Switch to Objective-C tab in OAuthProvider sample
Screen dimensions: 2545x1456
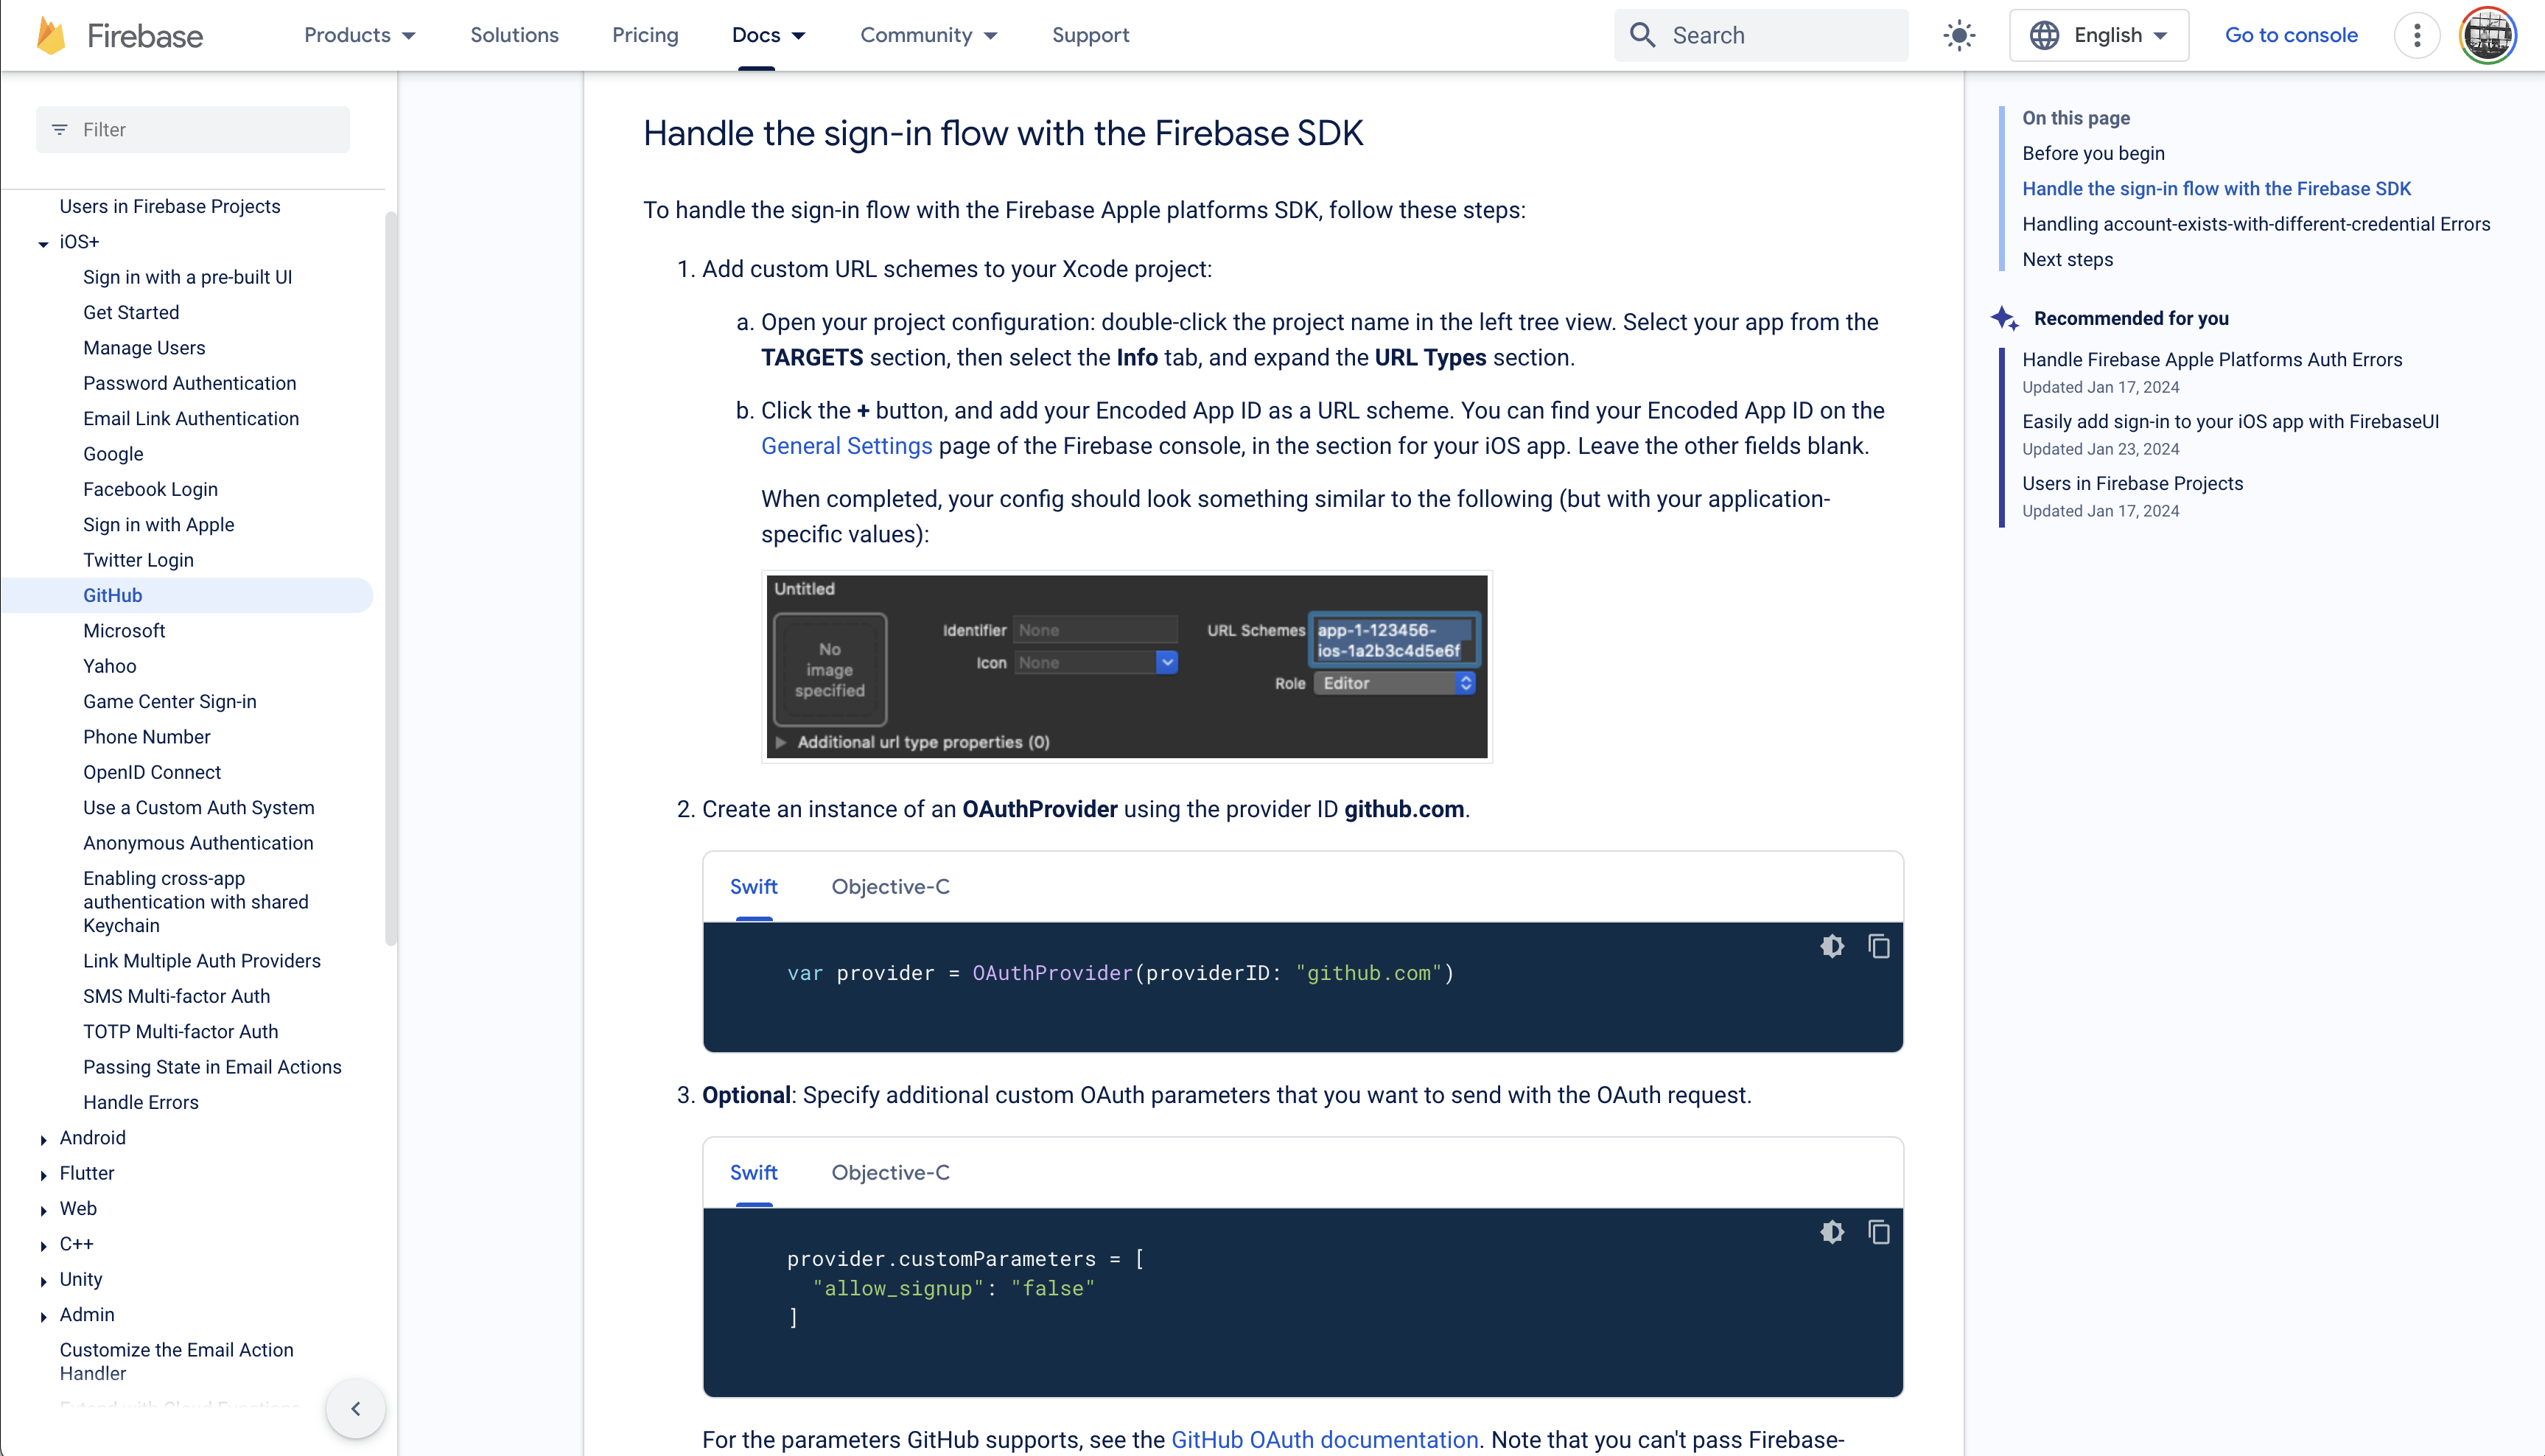click(890, 887)
